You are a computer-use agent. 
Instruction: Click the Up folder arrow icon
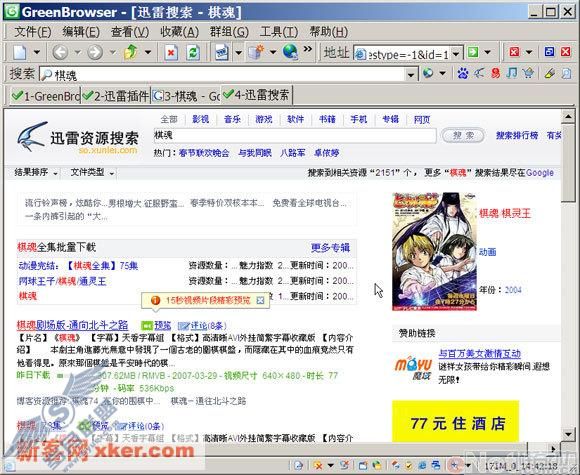131,52
